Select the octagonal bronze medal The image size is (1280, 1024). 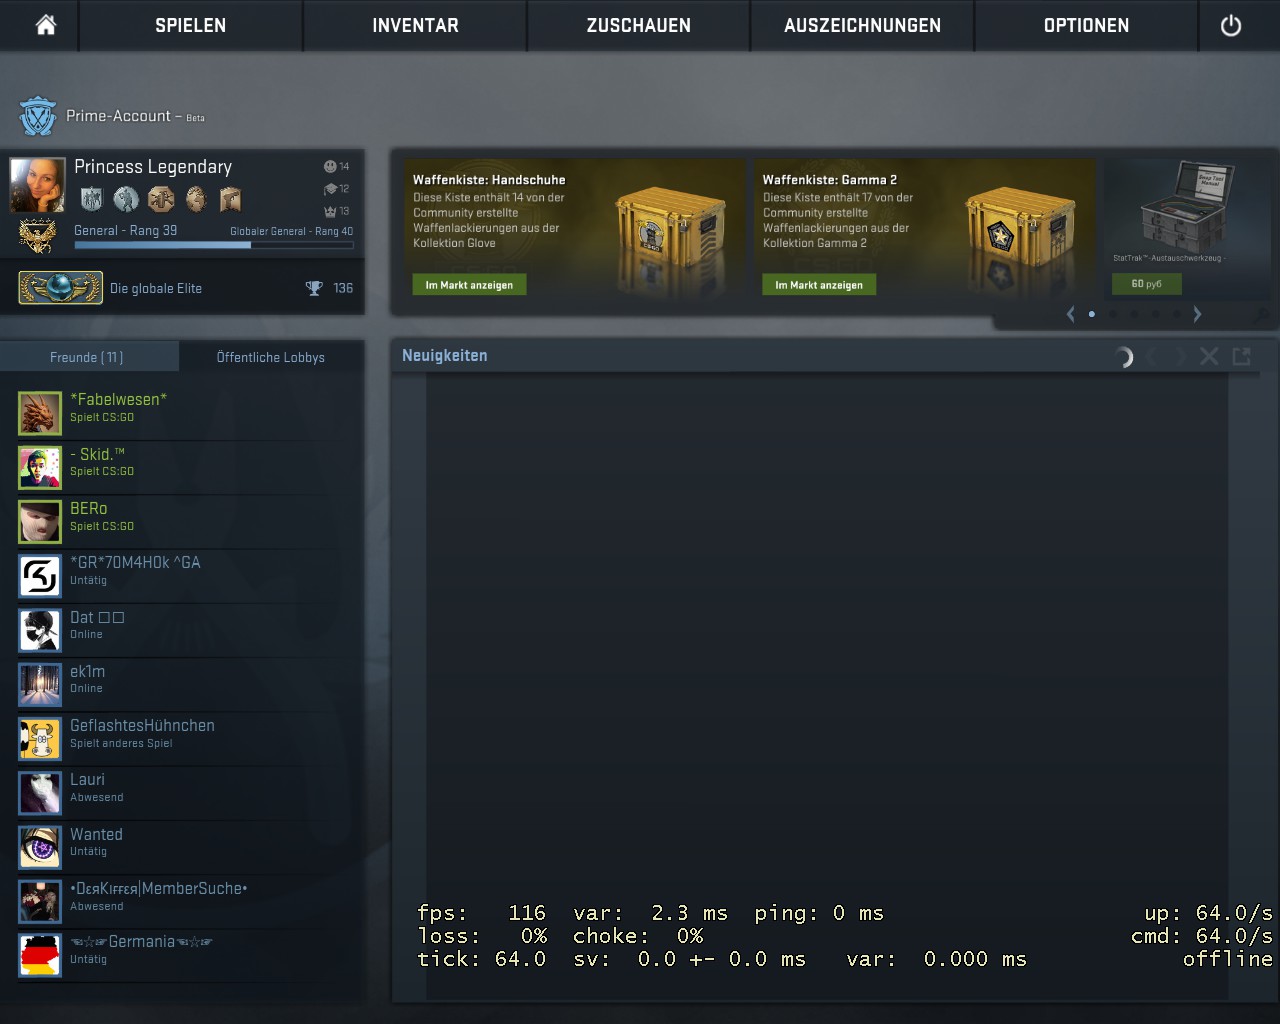(161, 199)
